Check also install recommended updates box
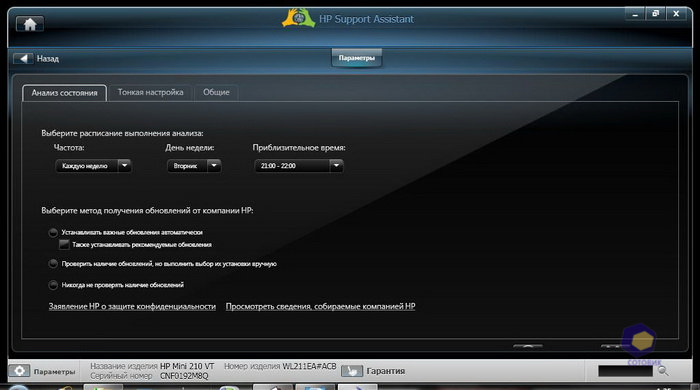 [x=64, y=245]
